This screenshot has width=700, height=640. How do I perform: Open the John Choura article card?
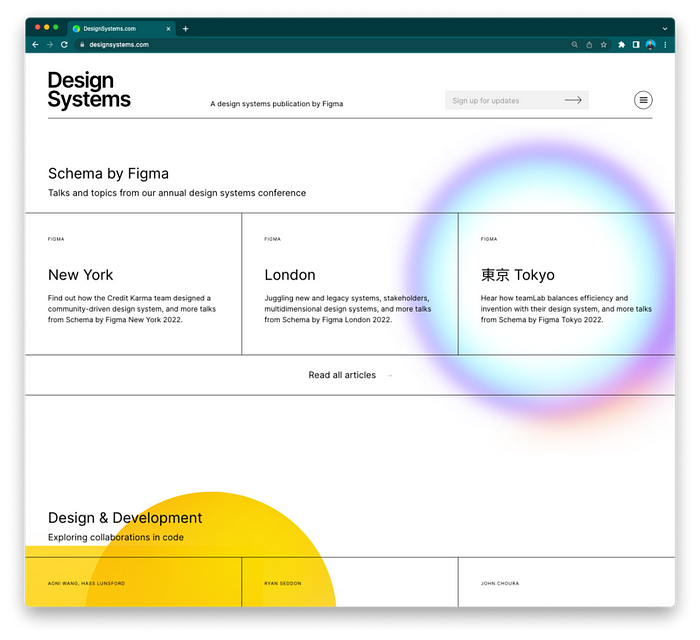click(567, 582)
